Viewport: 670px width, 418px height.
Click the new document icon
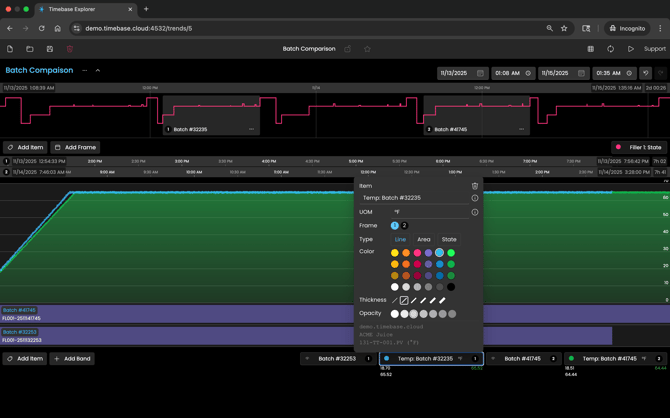[x=10, y=49]
